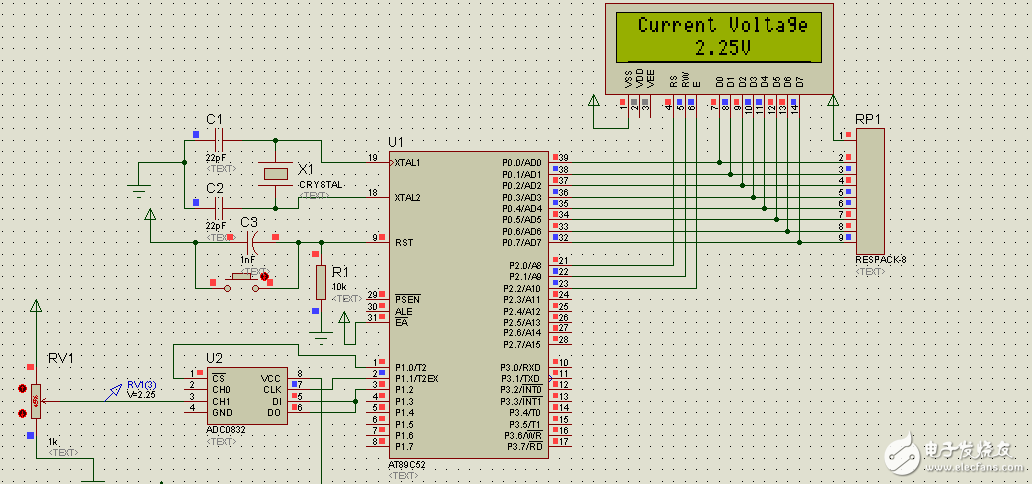Screen dimensions: 1032x484
Task: Click the 'Current Voltage' LCD line
Action: [722, 25]
